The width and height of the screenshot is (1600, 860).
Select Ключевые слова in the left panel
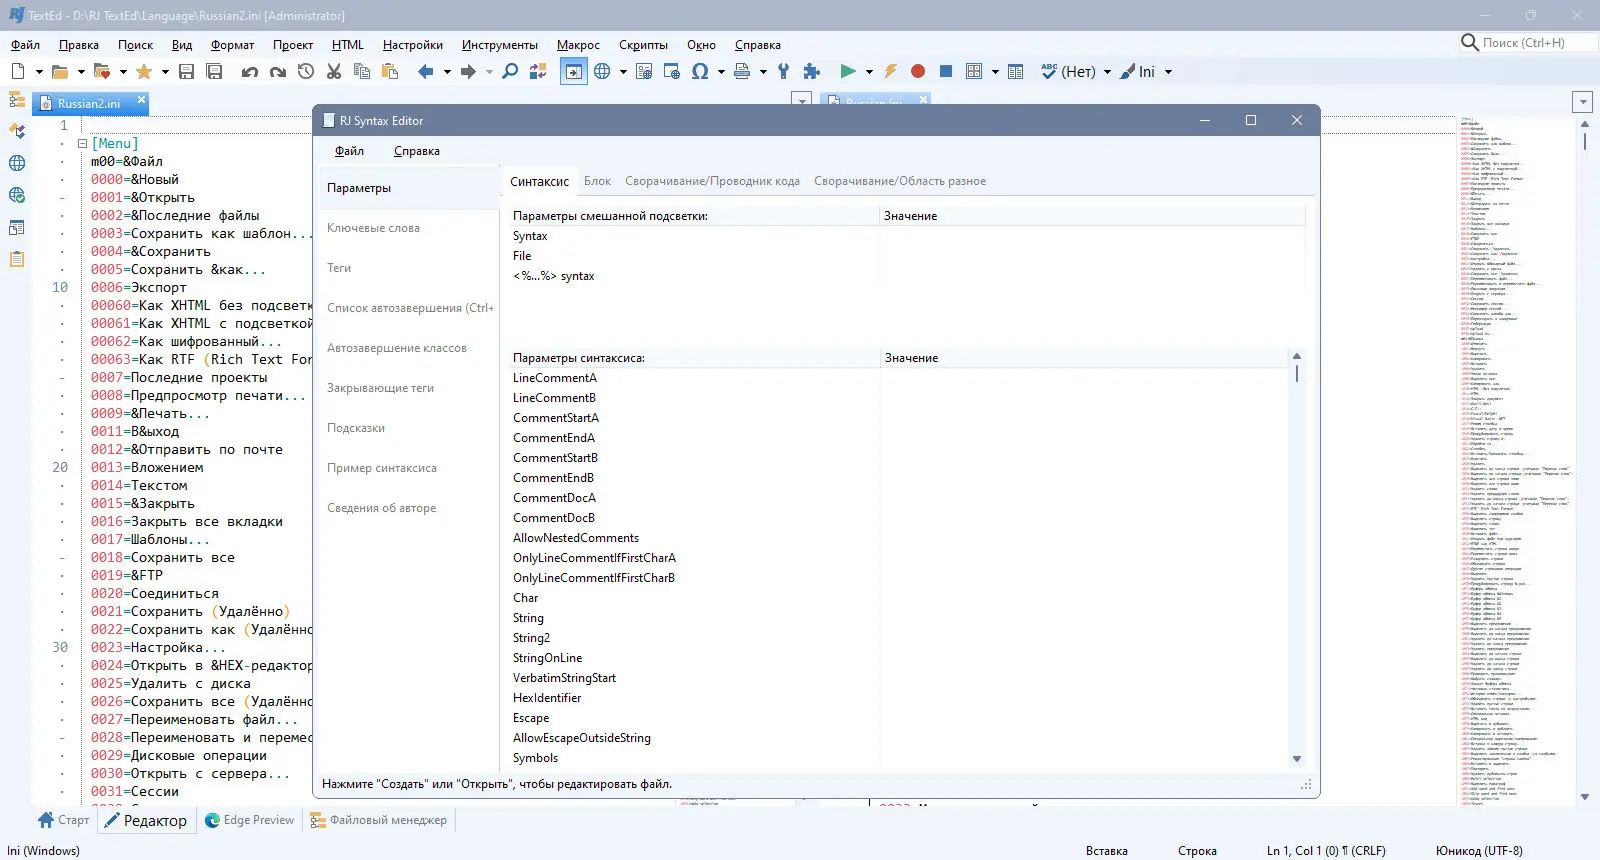[373, 228]
